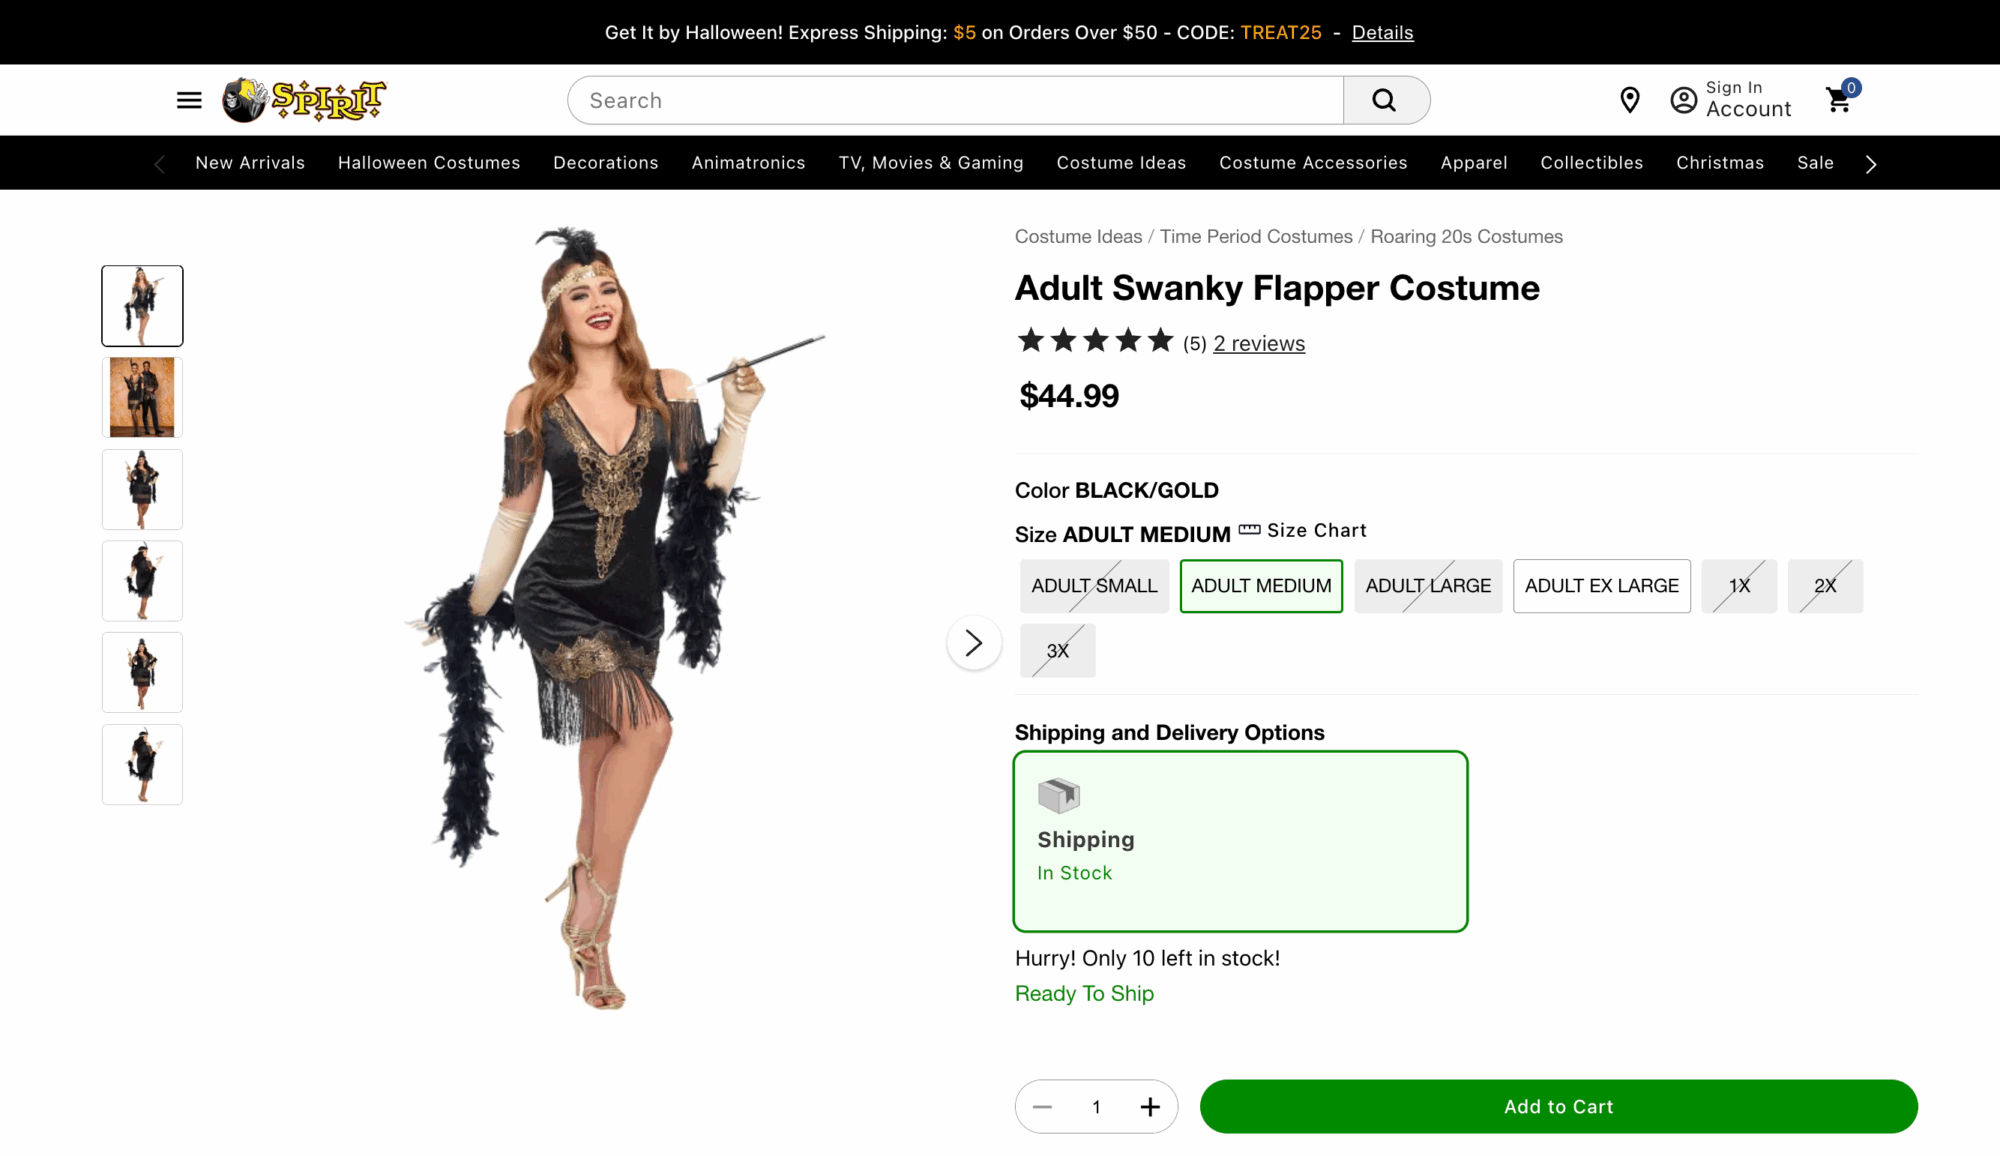Click the Spirit Halloween logo
The height and width of the screenshot is (1156, 2000).
tap(304, 100)
